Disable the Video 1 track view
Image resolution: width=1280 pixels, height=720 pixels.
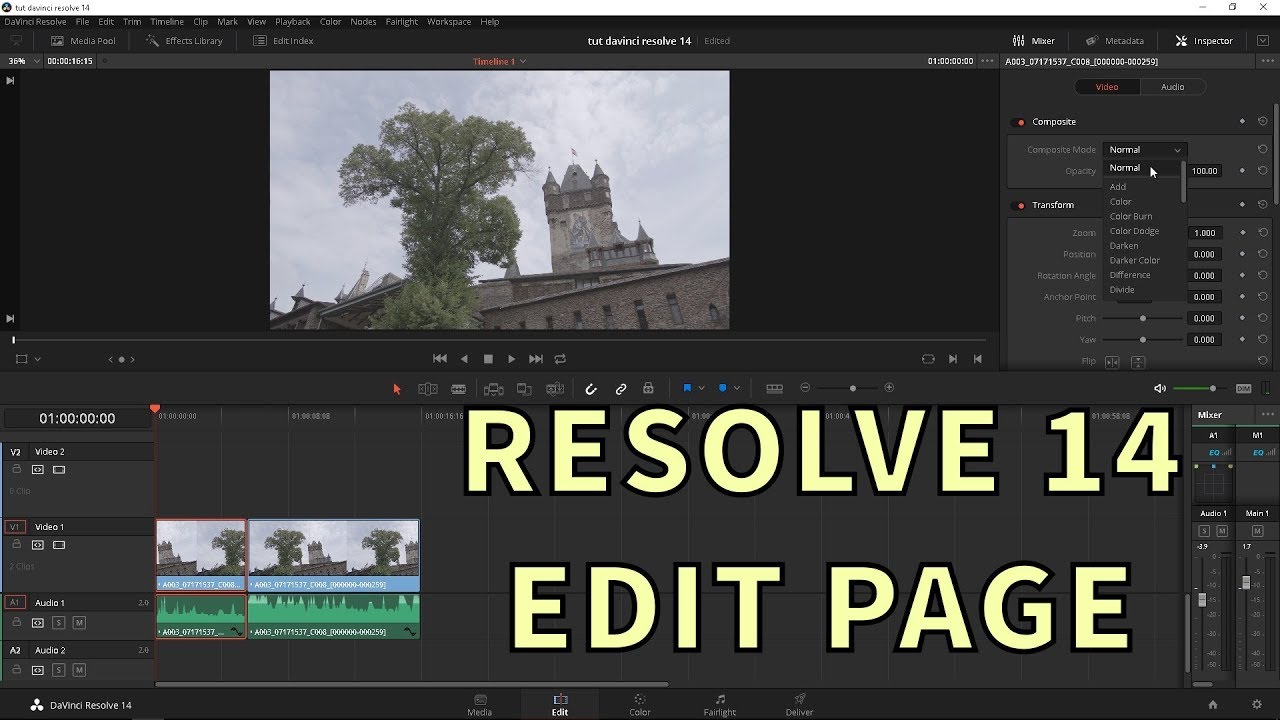[59, 545]
